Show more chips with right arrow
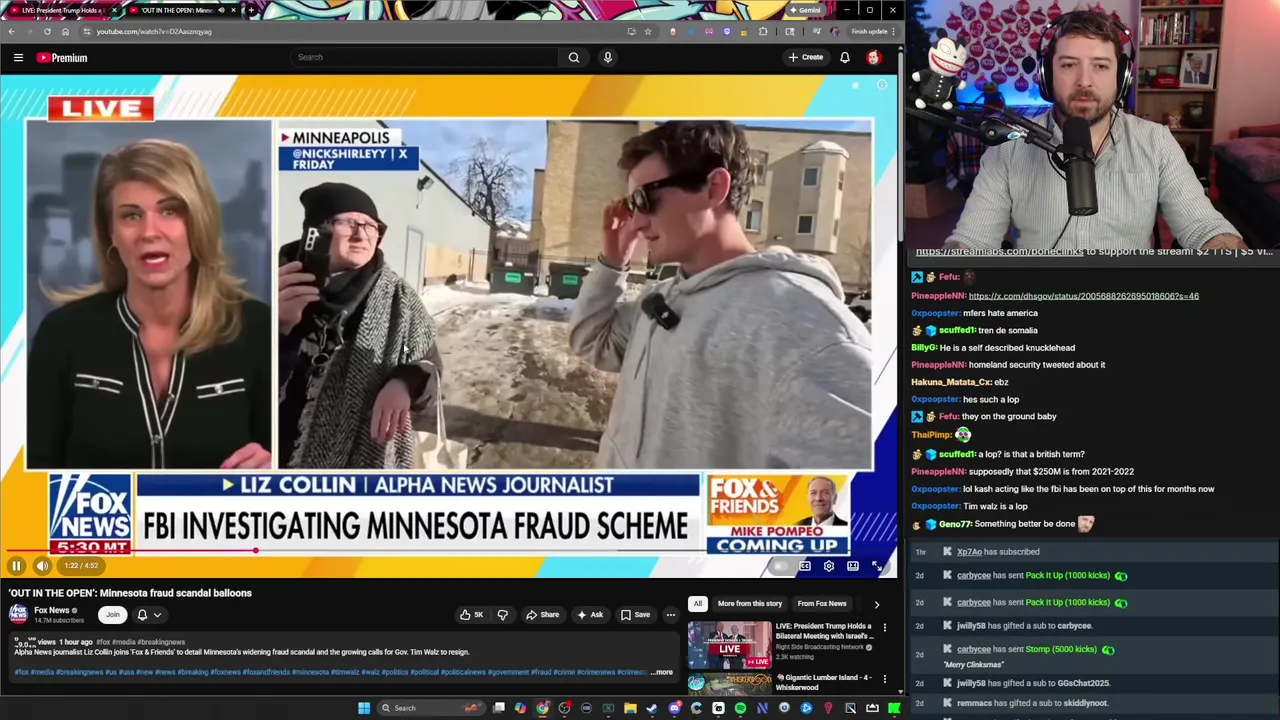The width and height of the screenshot is (1280, 720). point(877,604)
